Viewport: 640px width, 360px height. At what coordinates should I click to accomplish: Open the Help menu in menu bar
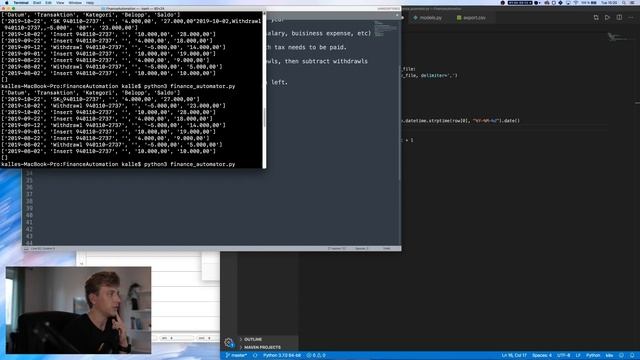[x=90, y=2]
